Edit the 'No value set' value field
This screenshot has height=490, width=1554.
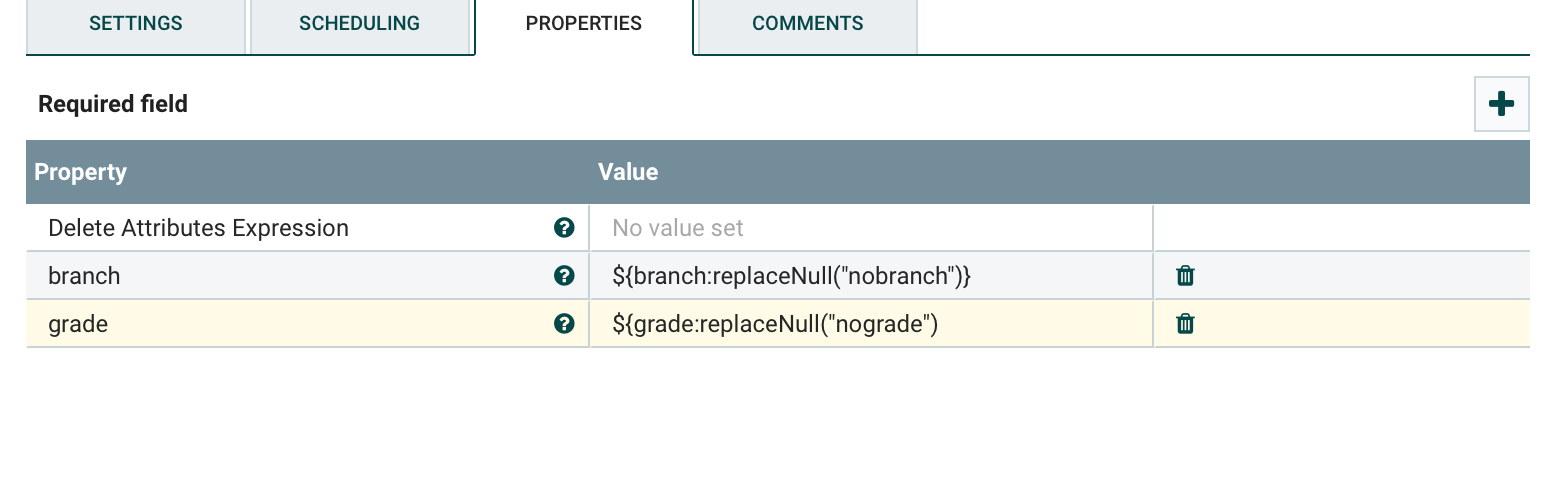tap(870, 228)
